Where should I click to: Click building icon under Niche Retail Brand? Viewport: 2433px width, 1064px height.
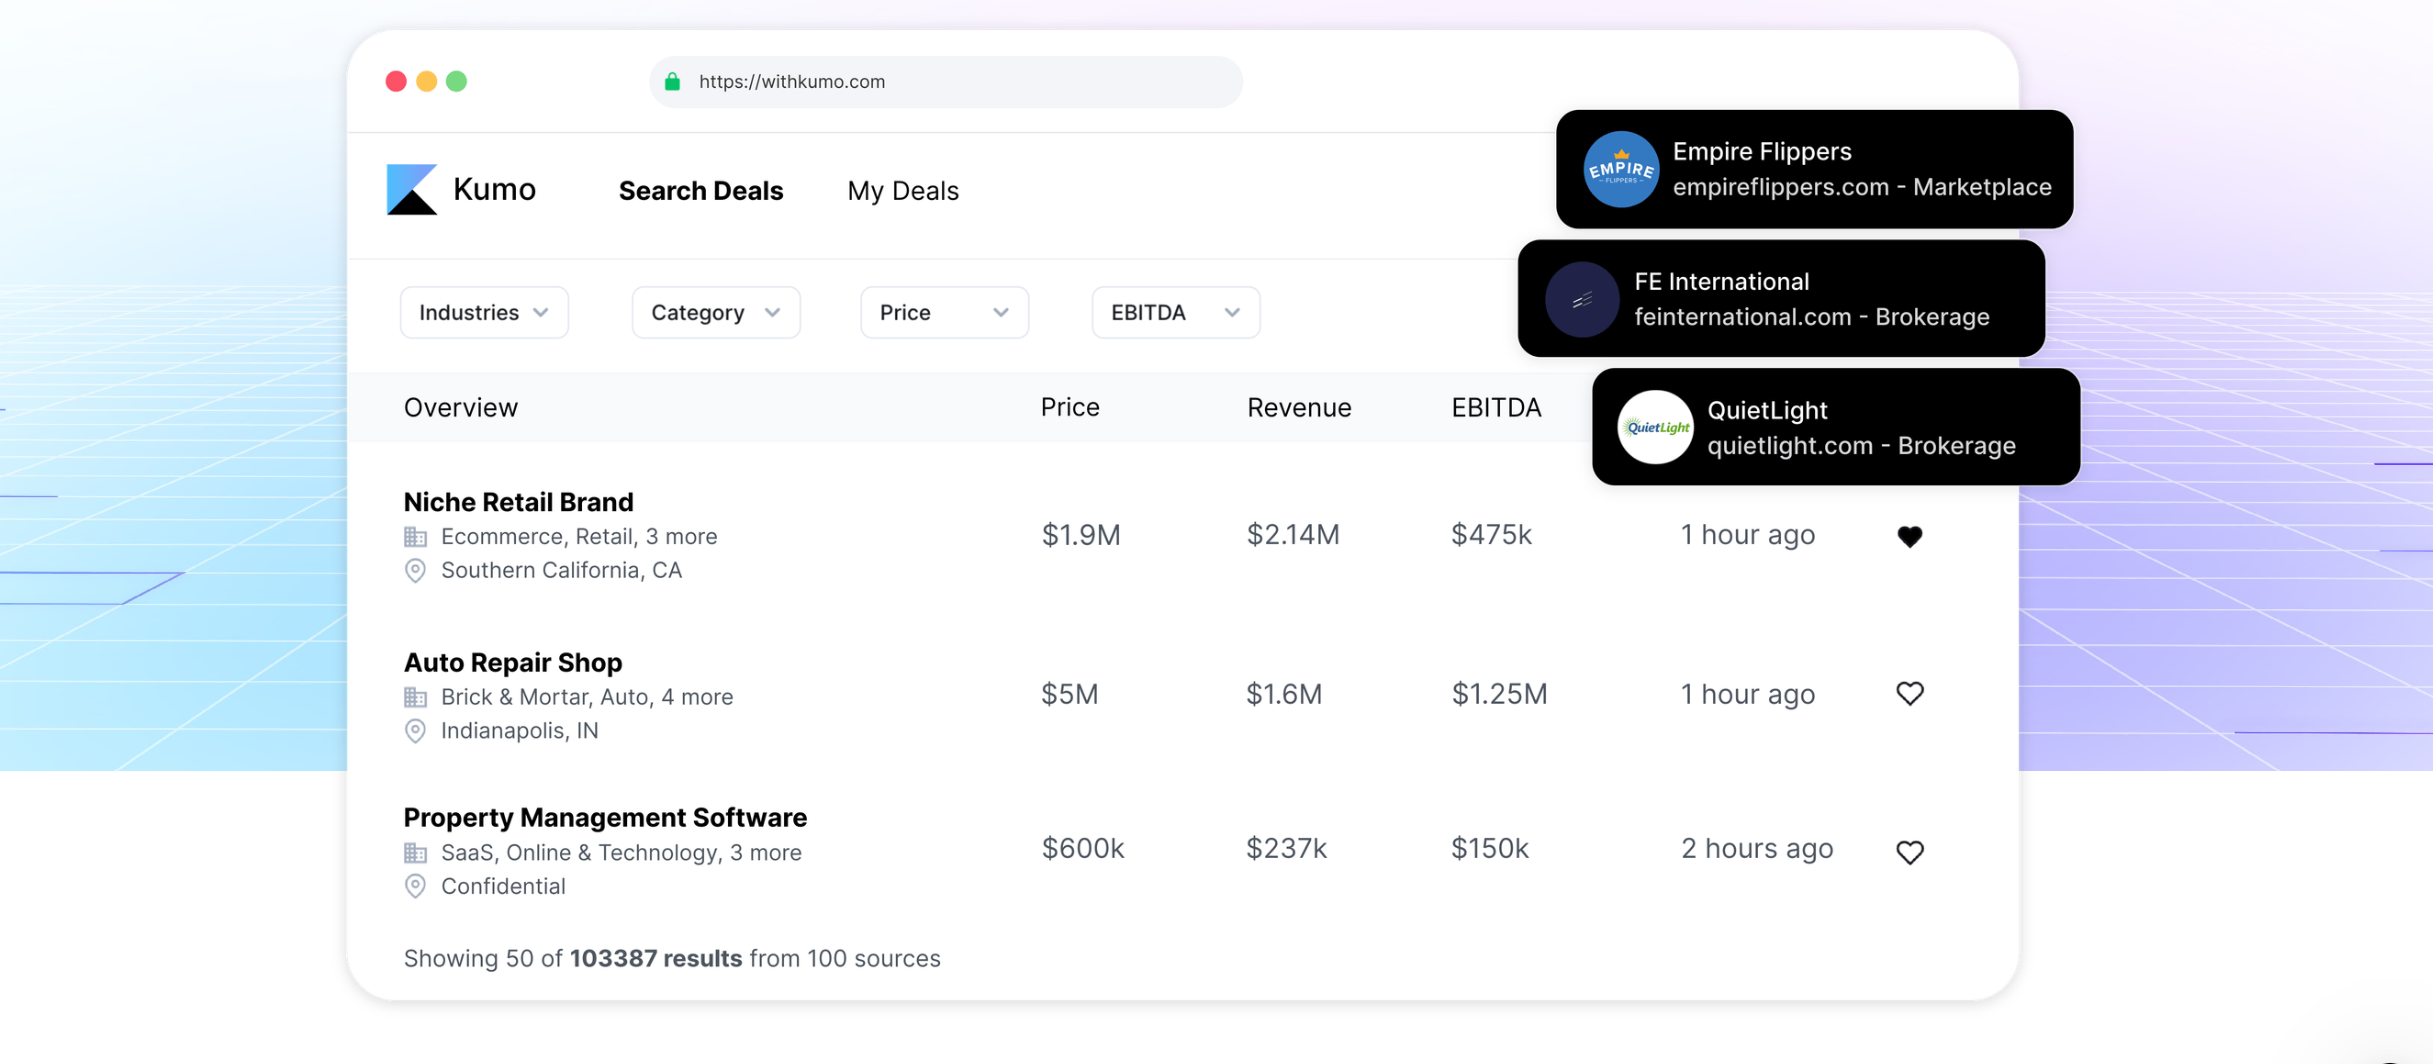click(415, 537)
